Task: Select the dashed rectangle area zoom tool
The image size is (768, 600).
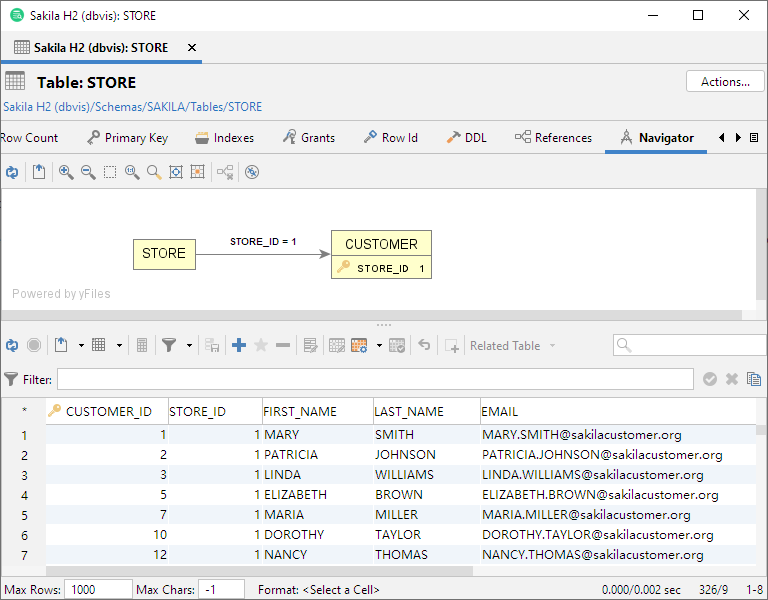Action: point(110,172)
